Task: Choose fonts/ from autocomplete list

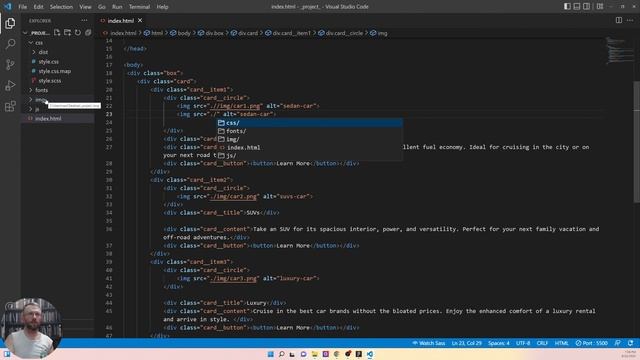Action: click(309, 131)
